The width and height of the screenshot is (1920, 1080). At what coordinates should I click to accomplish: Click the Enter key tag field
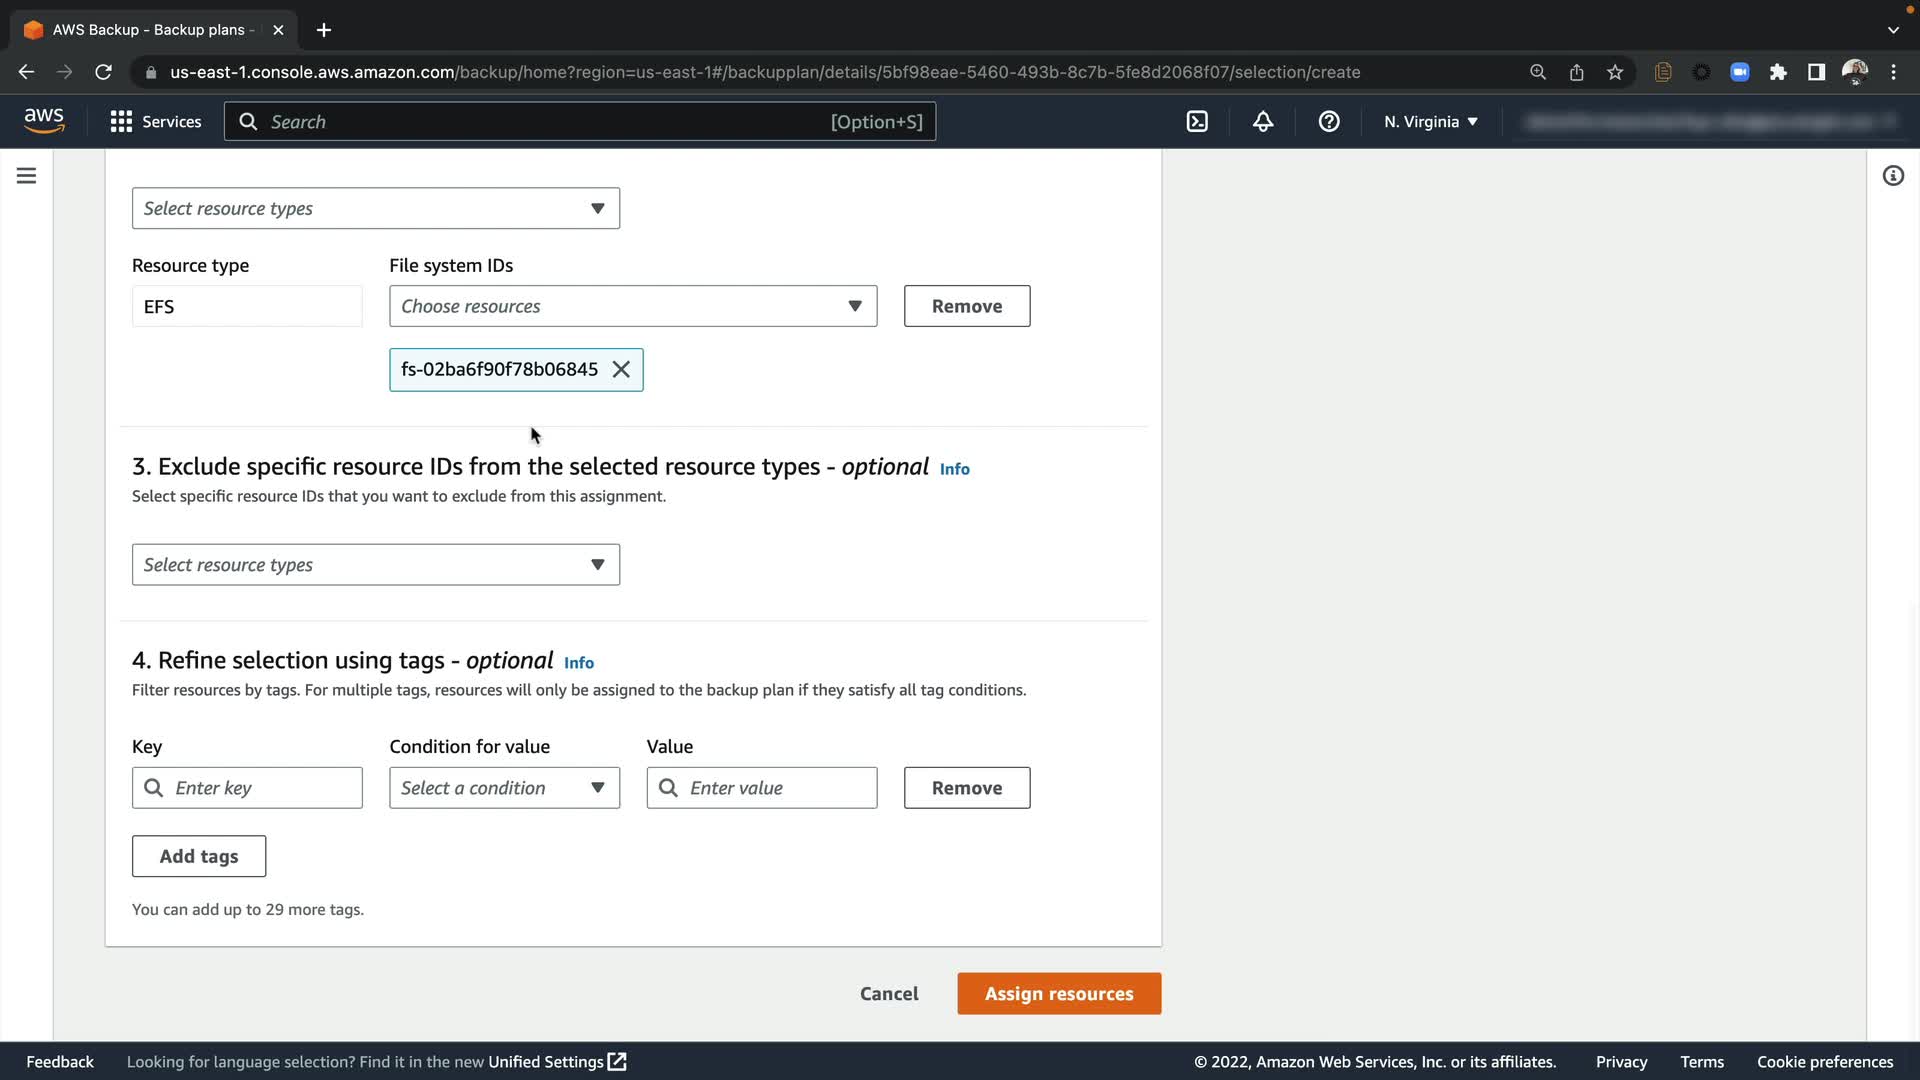(260, 788)
